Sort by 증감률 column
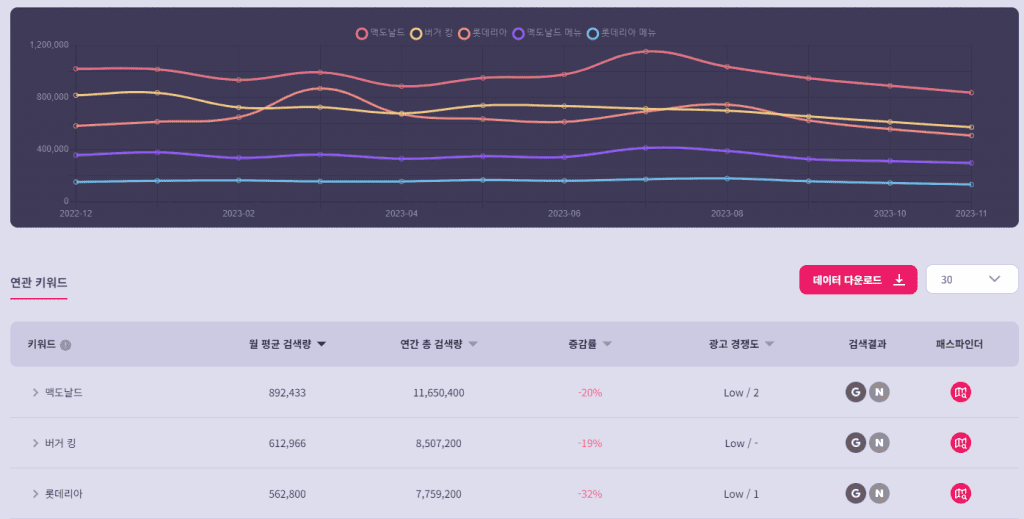 (x=590, y=344)
